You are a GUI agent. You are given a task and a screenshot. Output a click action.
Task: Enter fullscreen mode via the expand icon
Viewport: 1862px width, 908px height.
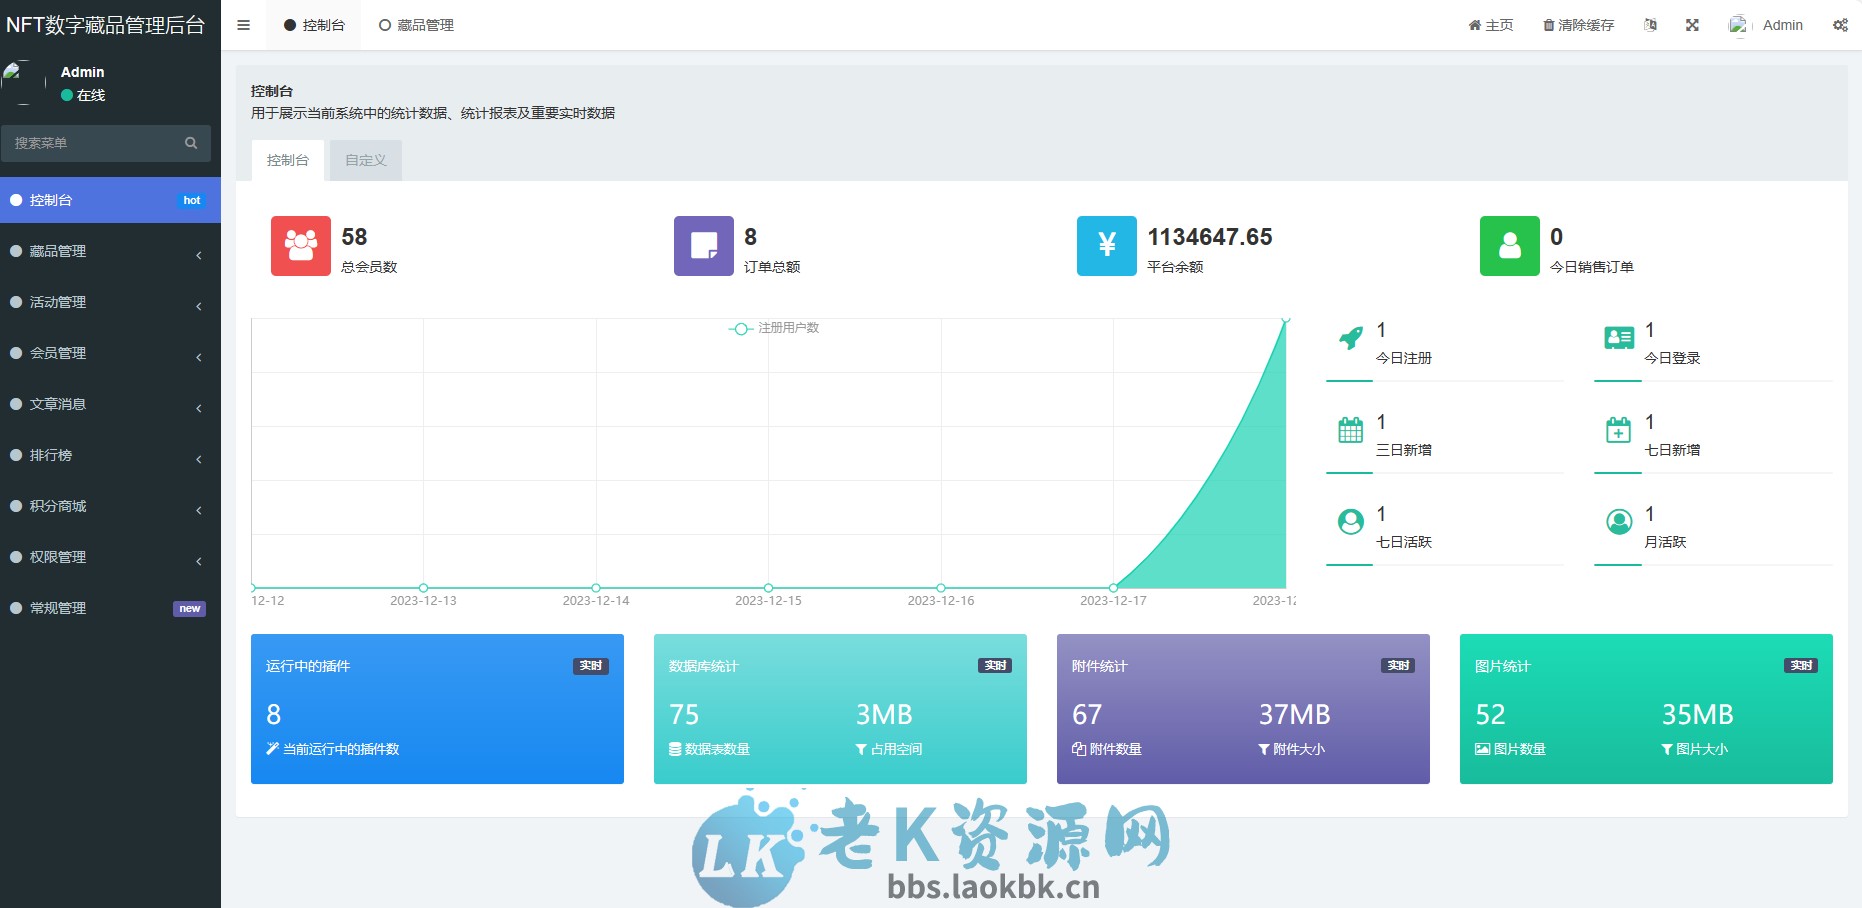1692,25
